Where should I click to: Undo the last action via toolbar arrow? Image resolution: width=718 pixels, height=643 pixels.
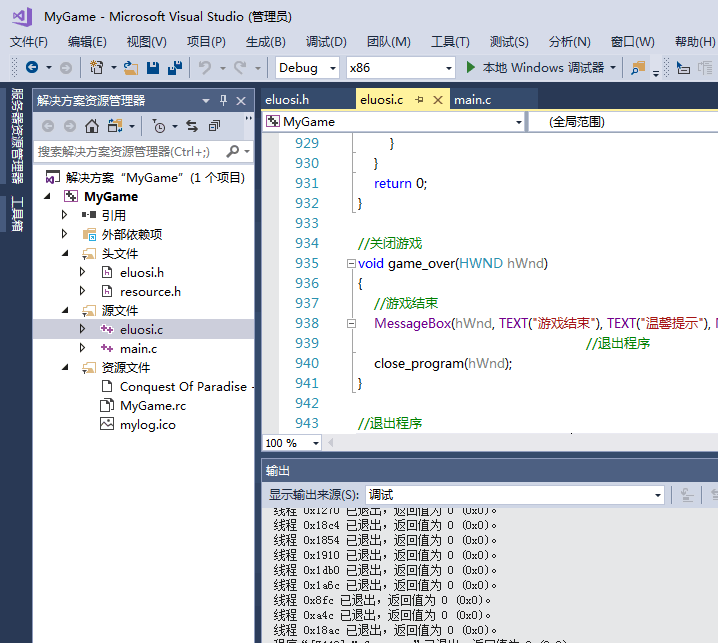click(x=205, y=68)
